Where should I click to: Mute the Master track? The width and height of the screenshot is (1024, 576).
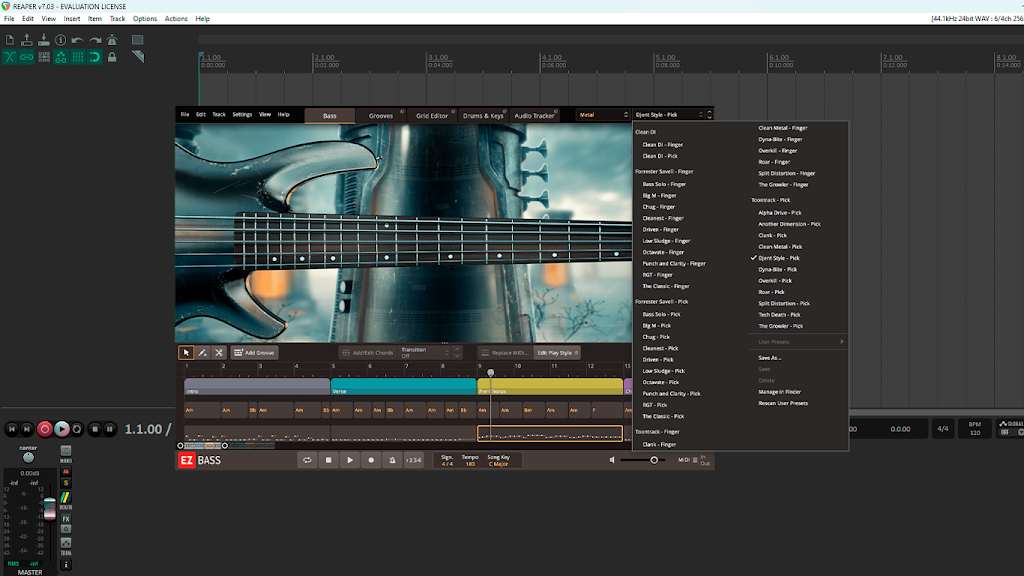pos(66,472)
